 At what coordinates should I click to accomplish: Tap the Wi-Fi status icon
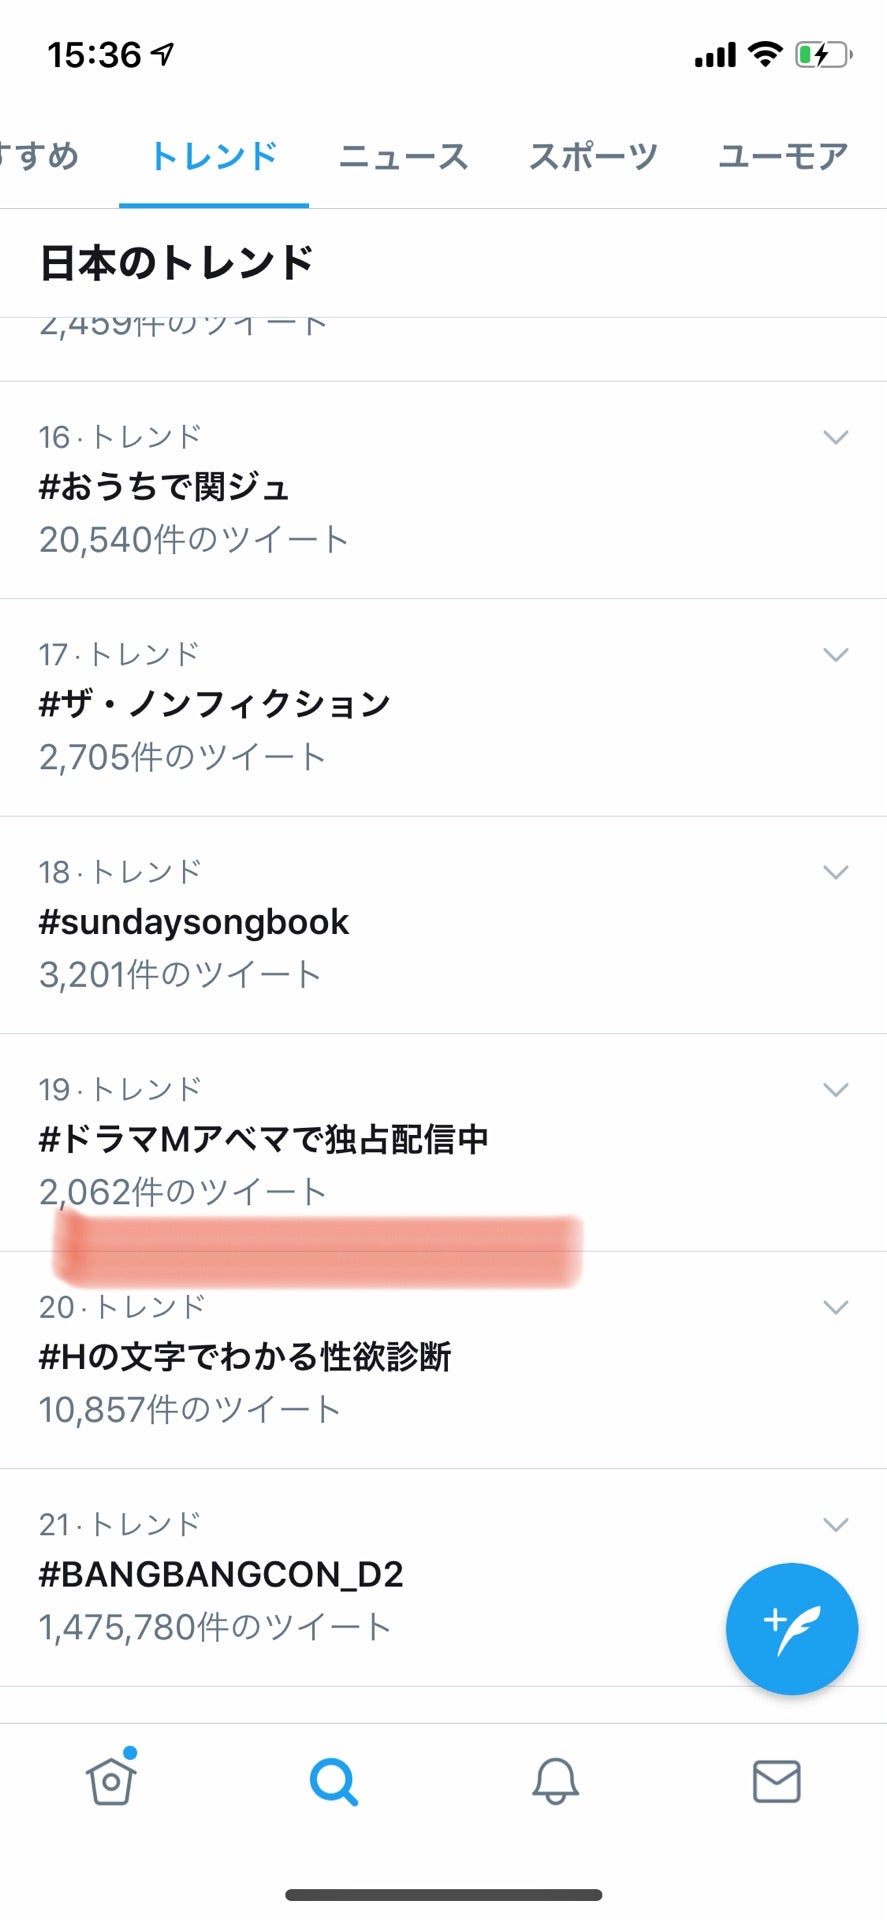coord(765,55)
